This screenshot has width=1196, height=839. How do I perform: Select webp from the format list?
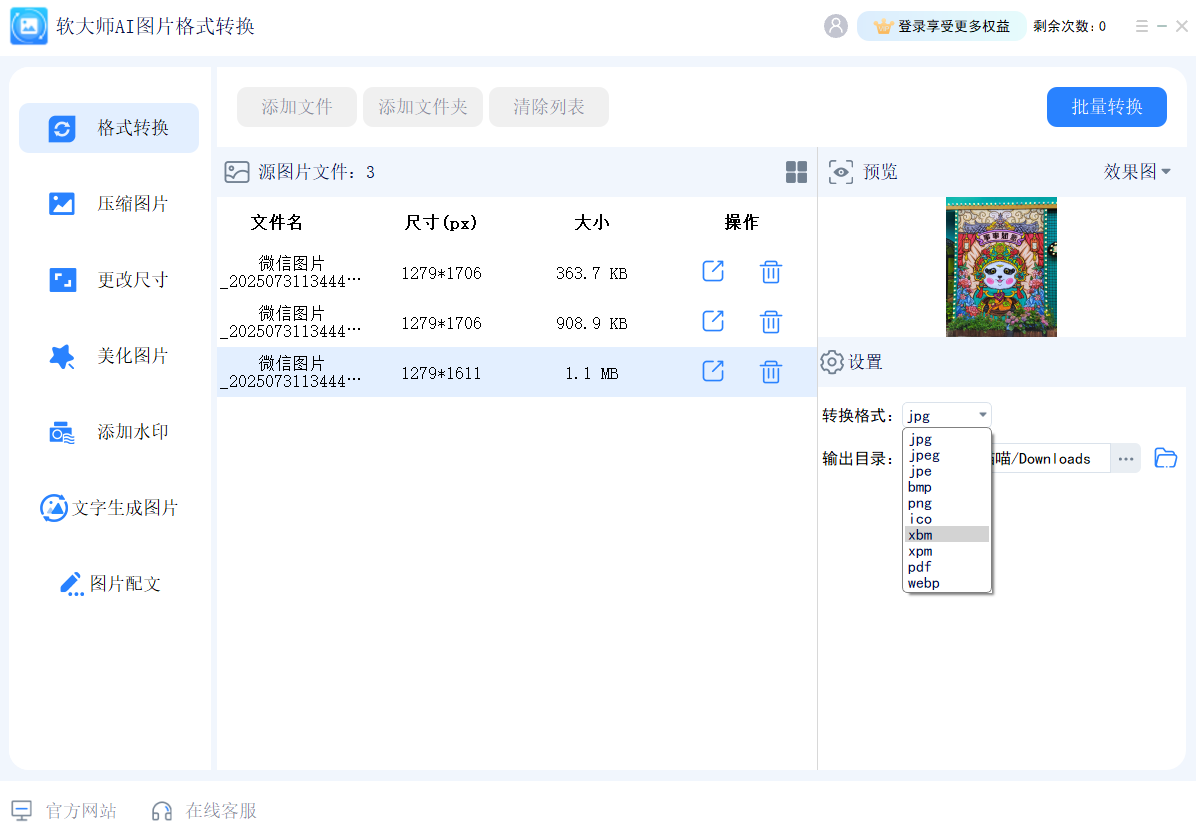point(923,583)
